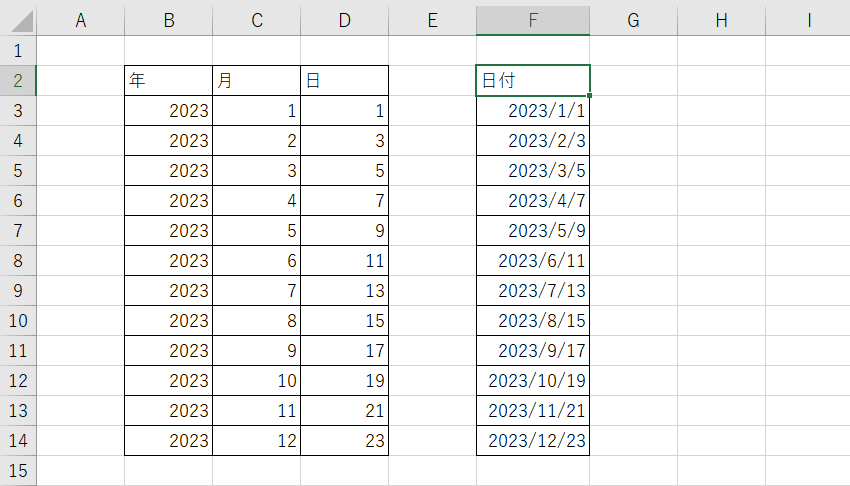The height and width of the screenshot is (486, 850).
Task: Click the 年 header cell
Action: pyautogui.click(x=168, y=81)
